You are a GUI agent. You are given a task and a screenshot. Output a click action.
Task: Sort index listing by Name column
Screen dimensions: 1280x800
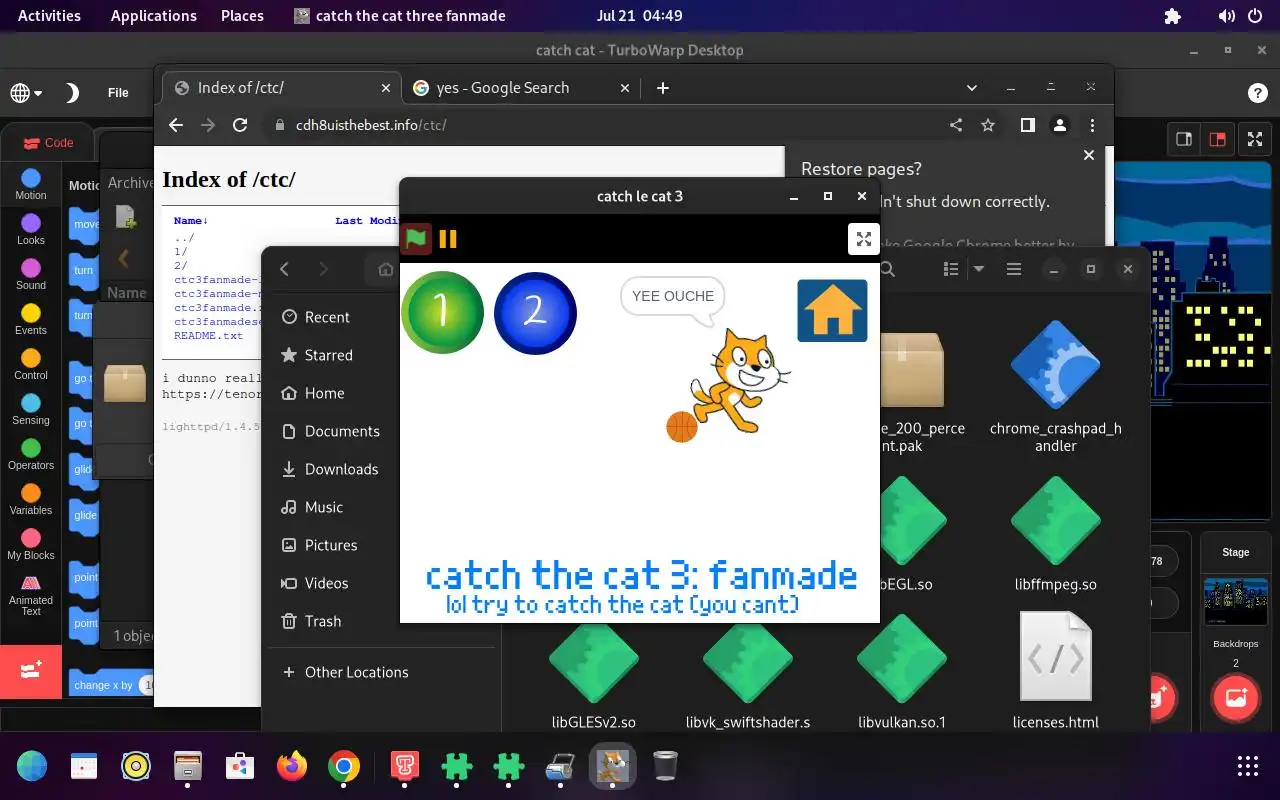click(x=189, y=221)
